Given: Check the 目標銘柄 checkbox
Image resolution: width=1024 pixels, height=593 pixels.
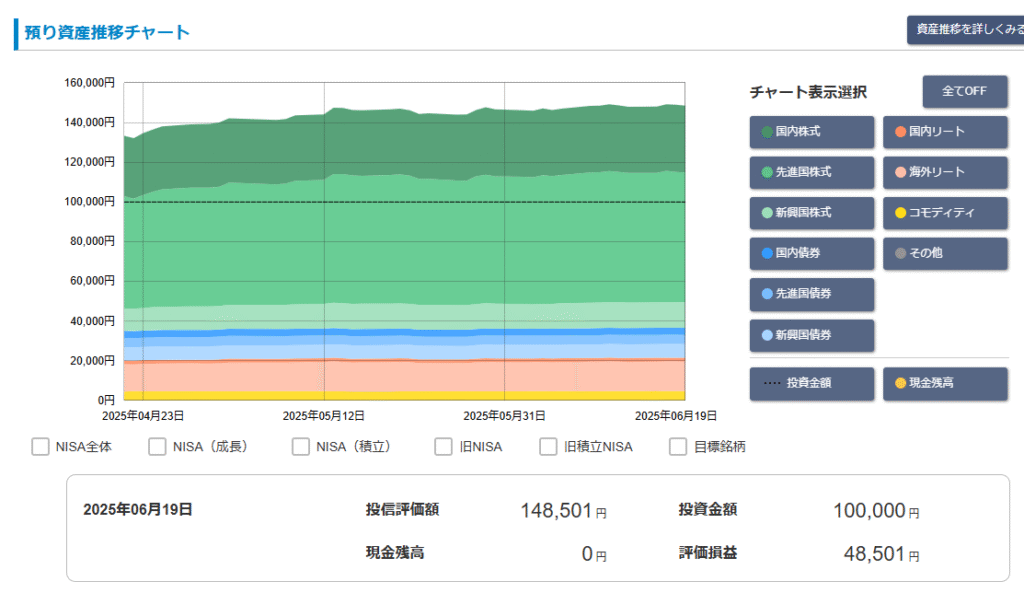Looking at the screenshot, I should pos(678,447).
